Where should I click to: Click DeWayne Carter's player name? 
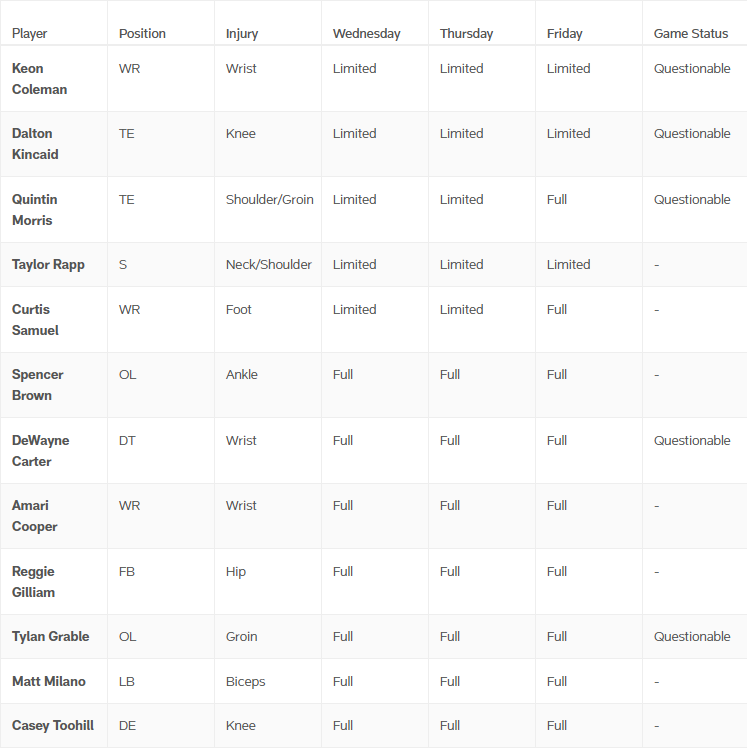pos(40,451)
